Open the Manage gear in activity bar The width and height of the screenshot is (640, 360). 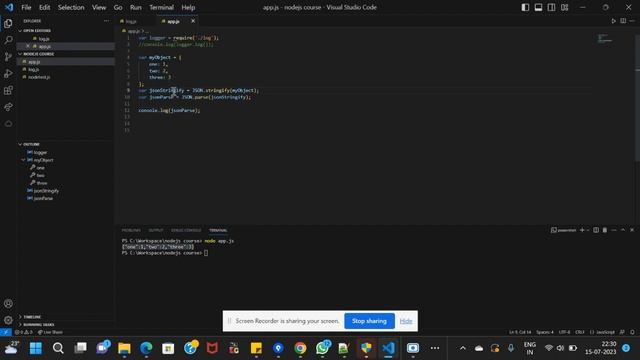(8, 320)
